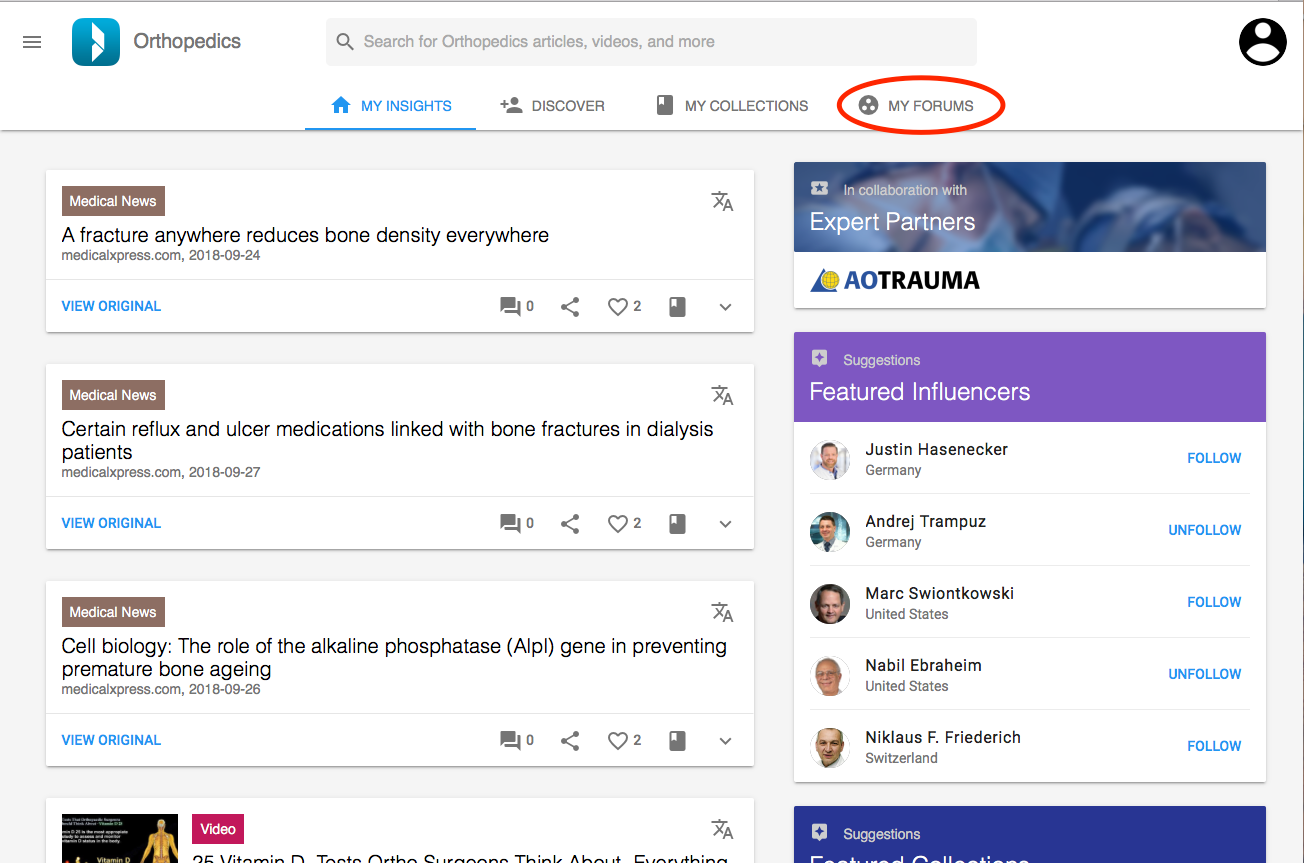
Task: Click Medical News tag on reflux medications article
Action: click(x=113, y=395)
